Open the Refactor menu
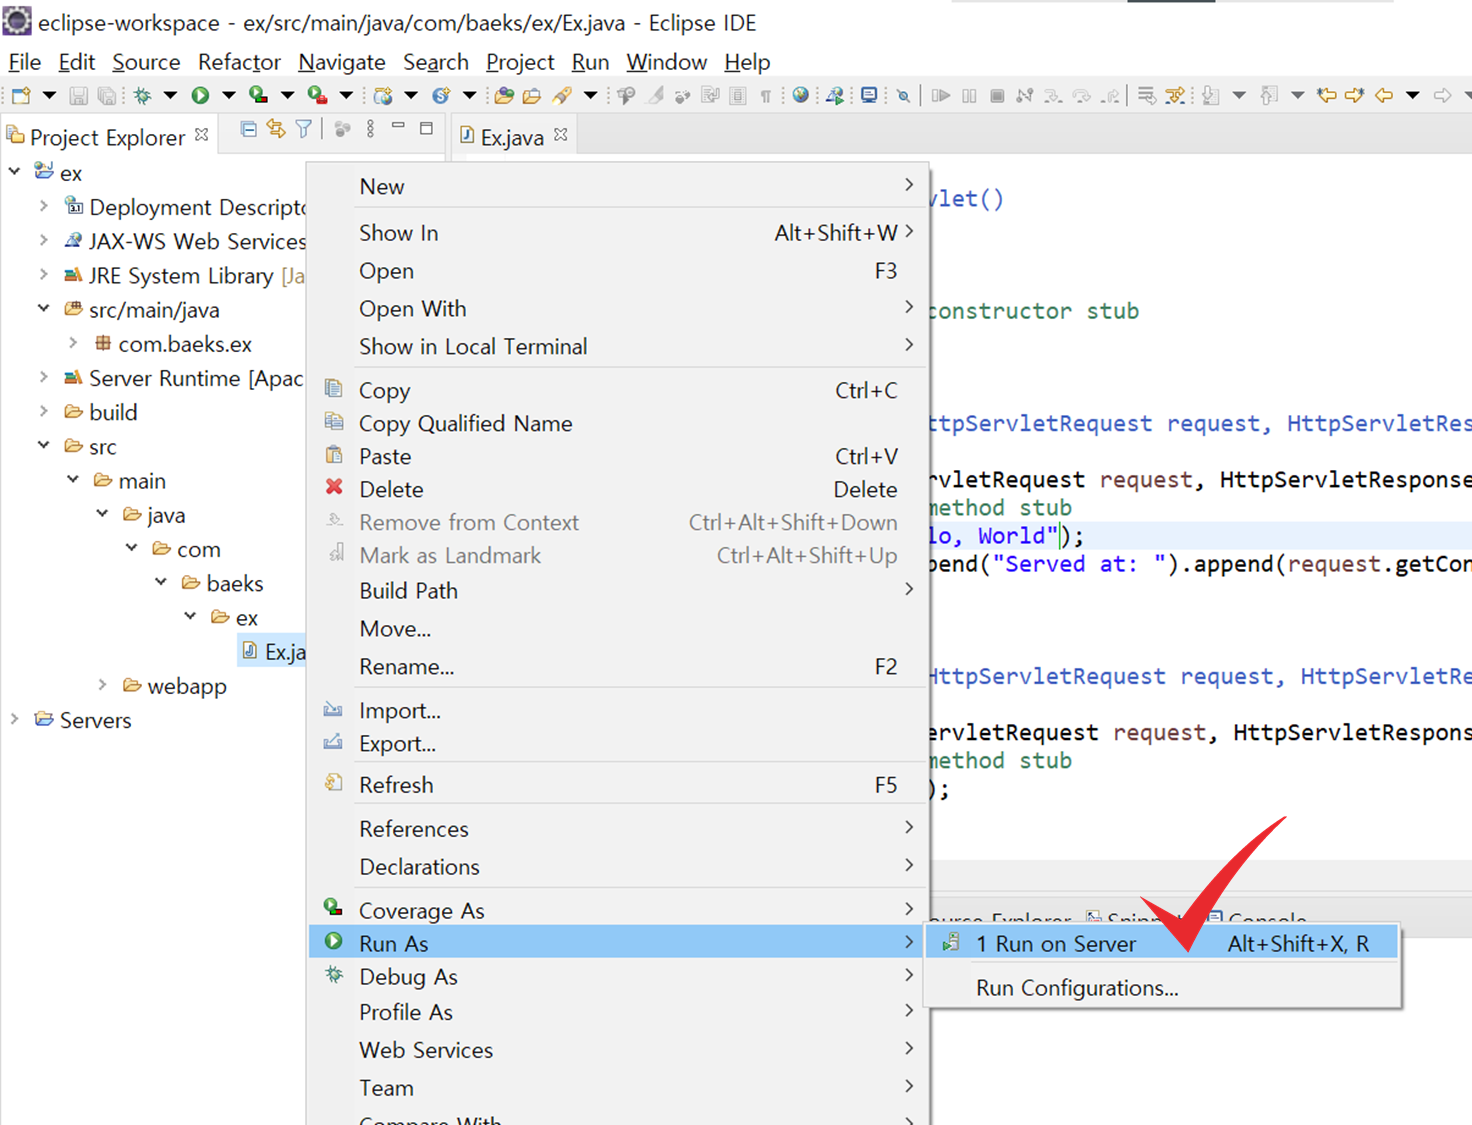This screenshot has height=1125, width=1472. click(239, 62)
